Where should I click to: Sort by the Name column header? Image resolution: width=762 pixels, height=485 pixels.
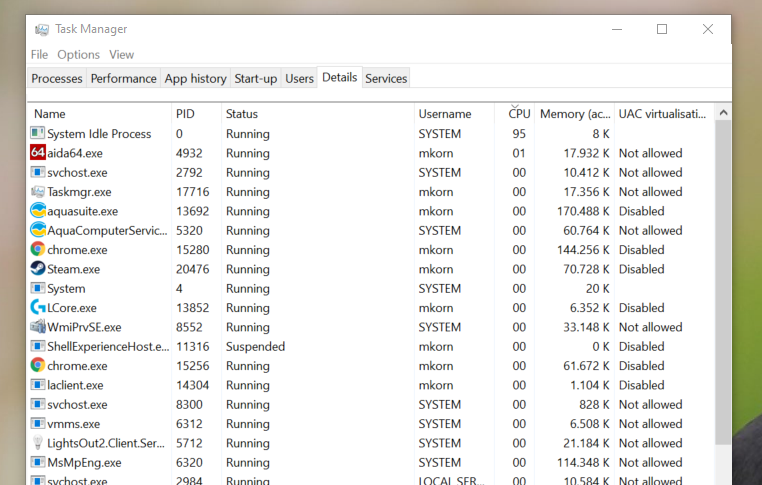[99, 114]
